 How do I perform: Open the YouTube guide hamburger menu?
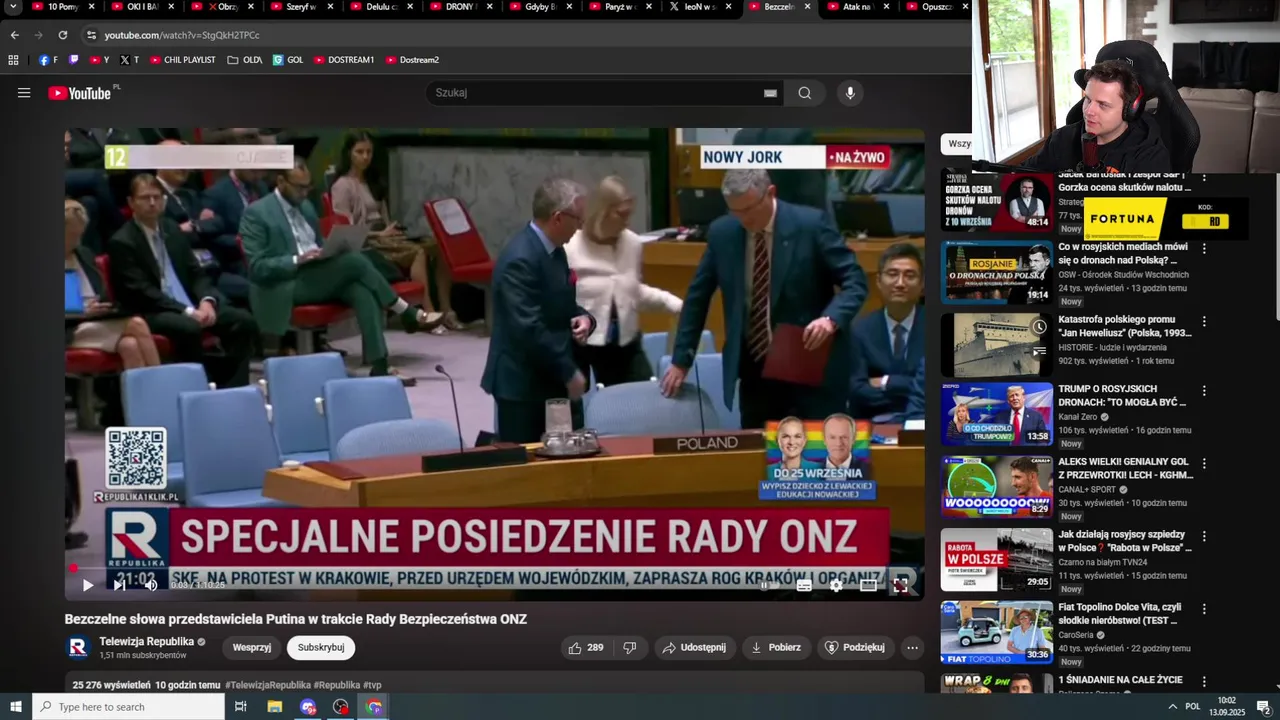24,93
